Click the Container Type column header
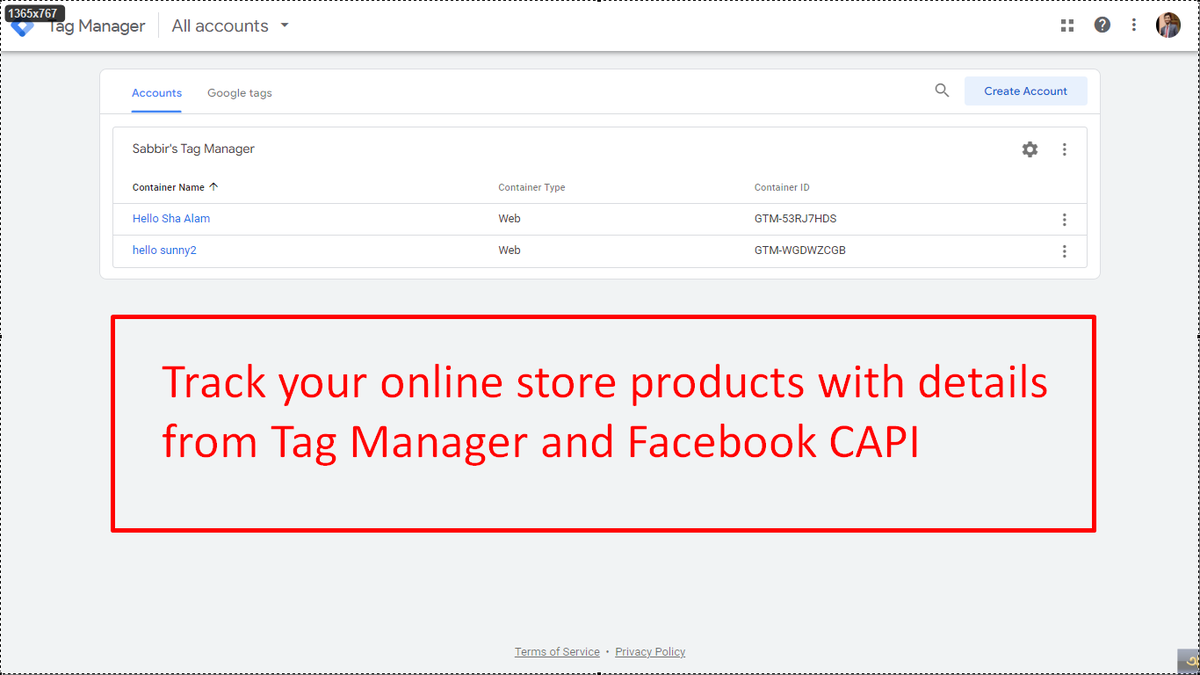The height and width of the screenshot is (675, 1200). (x=532, y=187)
